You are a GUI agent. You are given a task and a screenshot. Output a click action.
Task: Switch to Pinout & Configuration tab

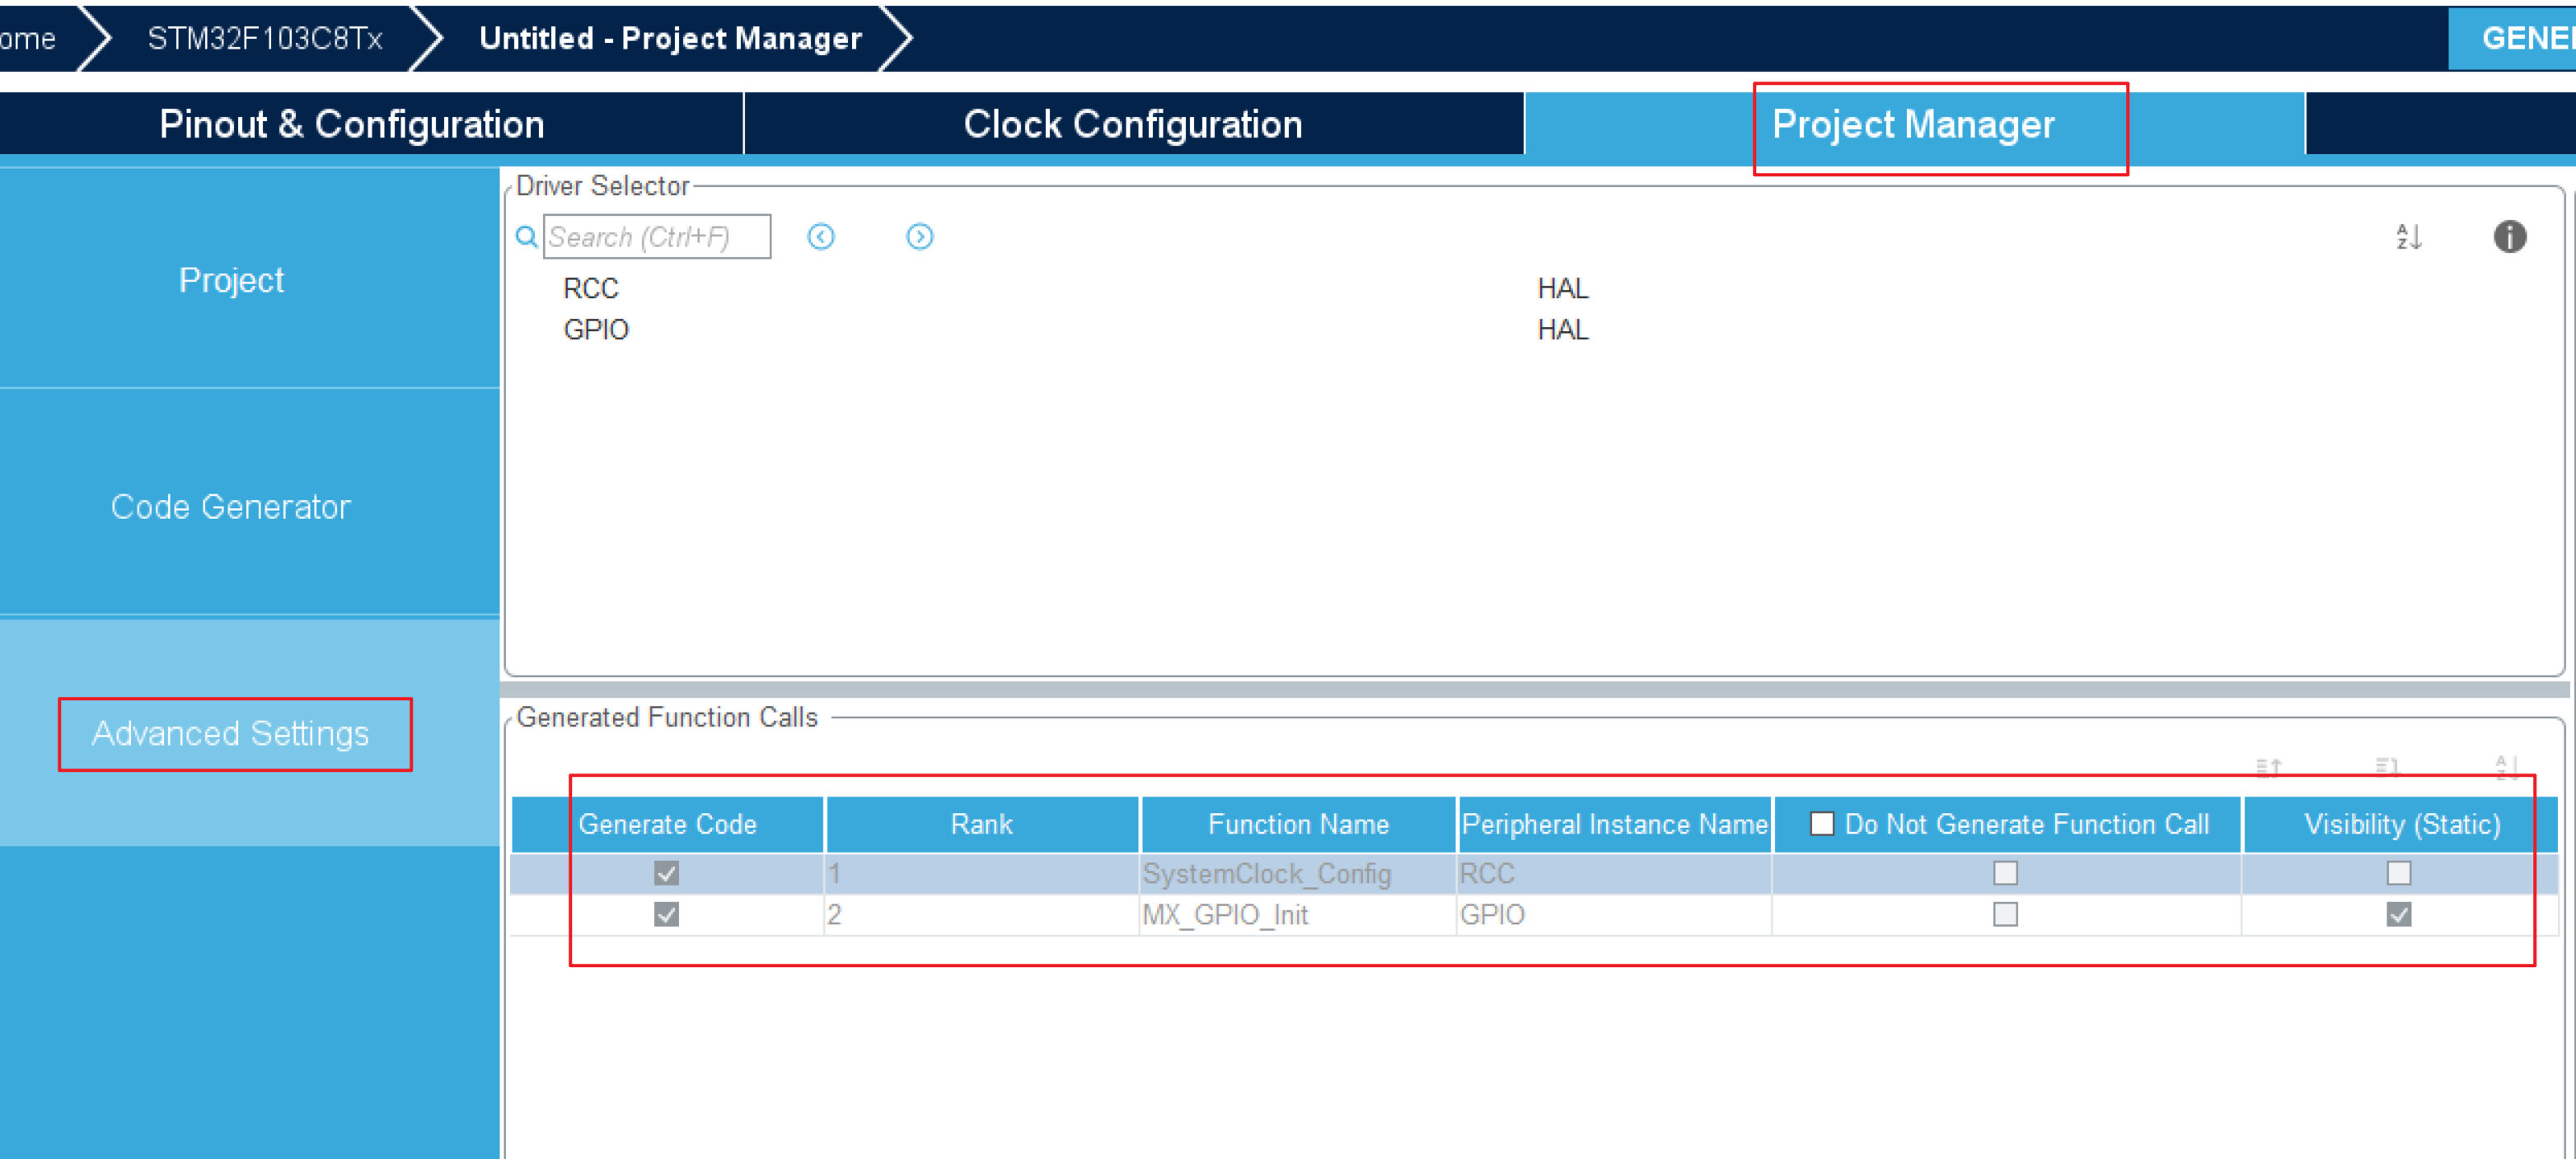(x=351, y=124)
